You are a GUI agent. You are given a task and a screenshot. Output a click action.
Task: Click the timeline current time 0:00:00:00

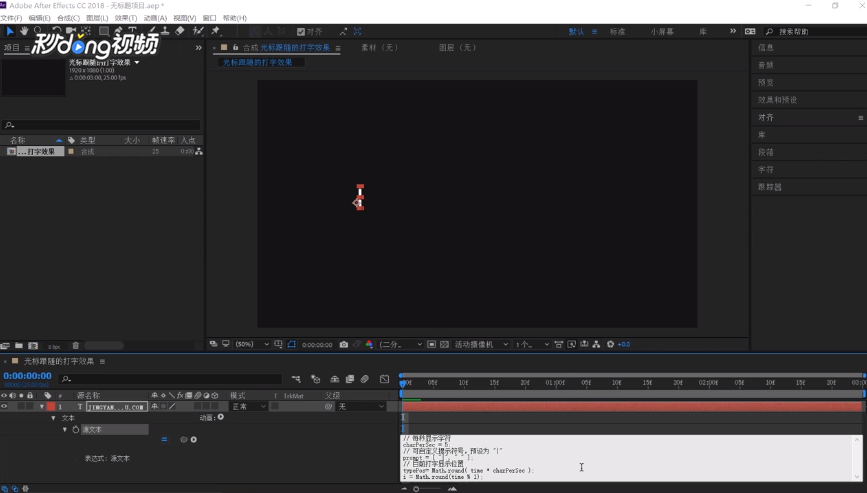(x=27, y=376)
